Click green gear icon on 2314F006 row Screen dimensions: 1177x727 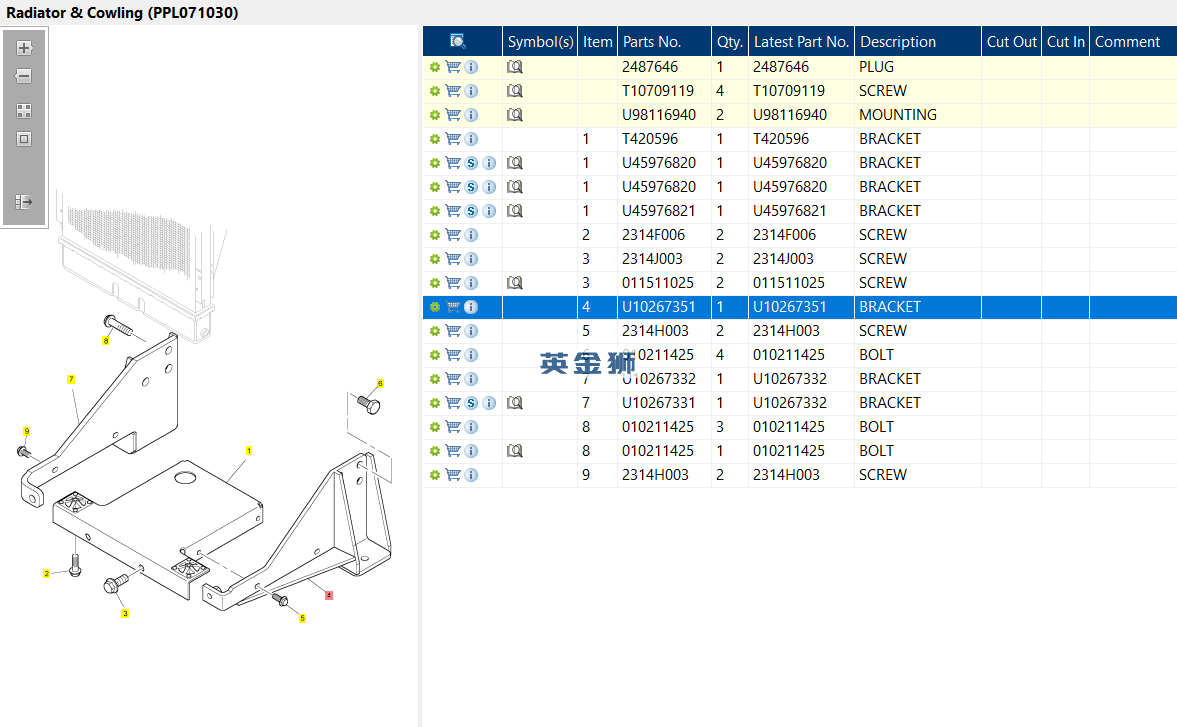click(x=435, y=235)
